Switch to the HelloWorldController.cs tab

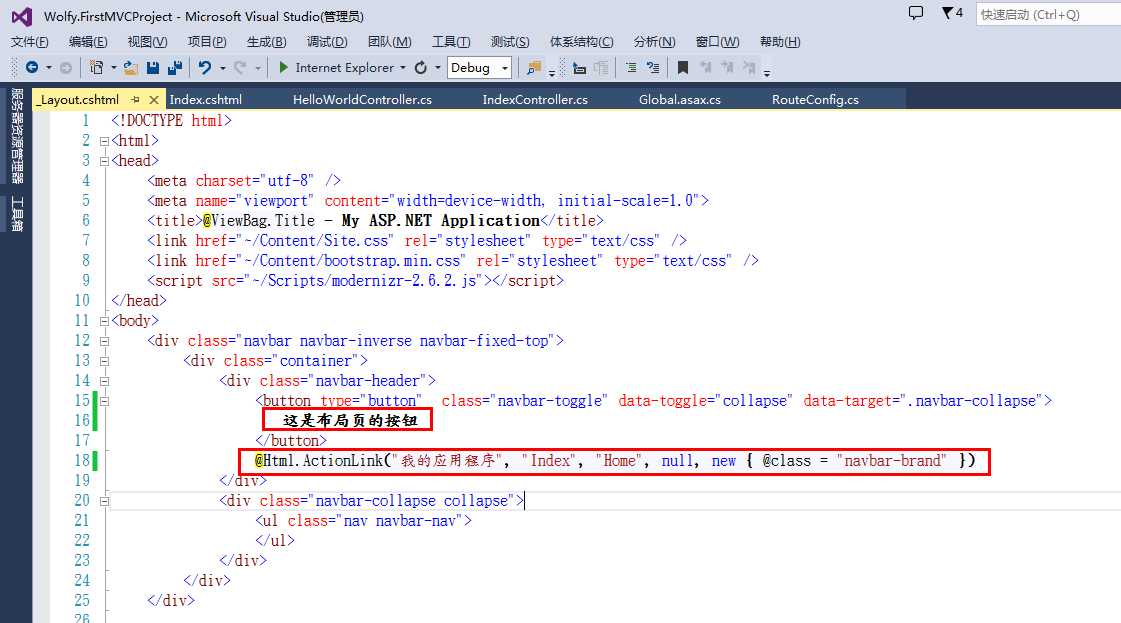click(x=362, y=99)
